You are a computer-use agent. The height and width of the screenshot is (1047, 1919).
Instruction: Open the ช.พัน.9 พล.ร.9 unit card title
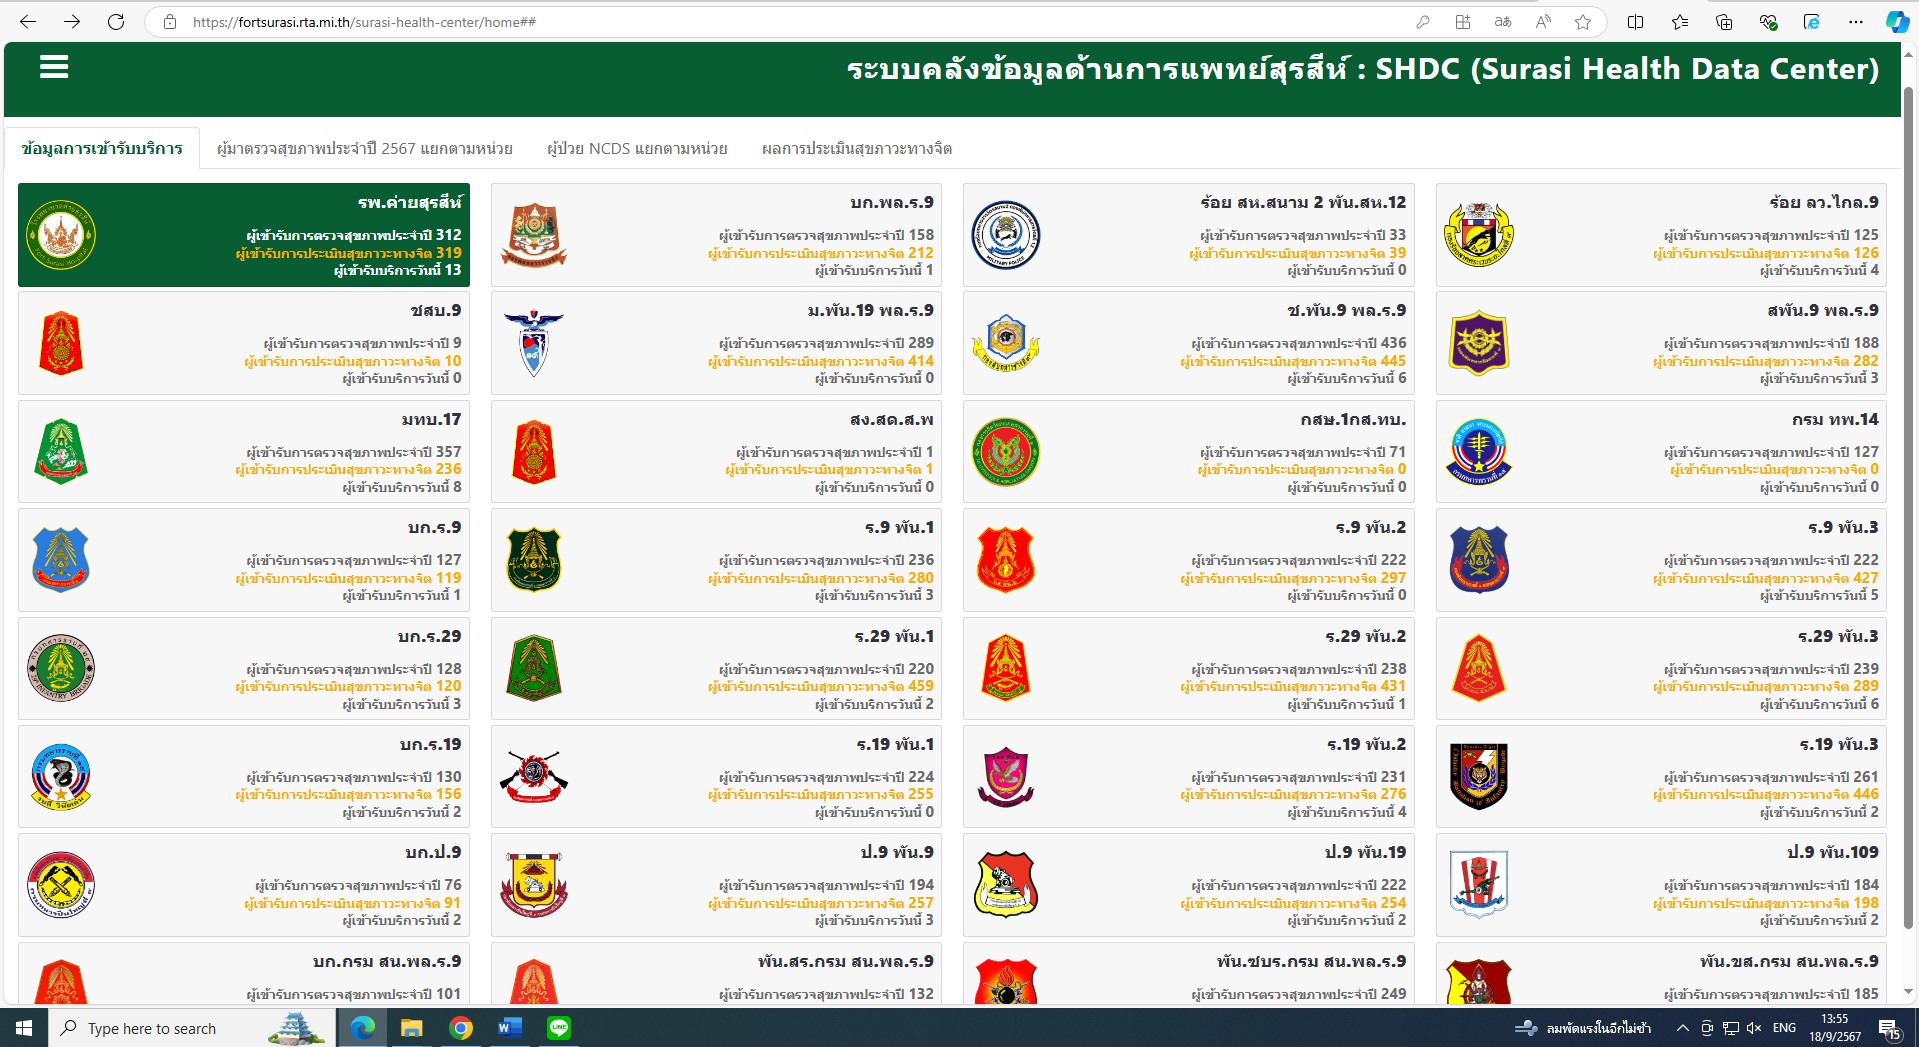click(x=1346, y=311)
